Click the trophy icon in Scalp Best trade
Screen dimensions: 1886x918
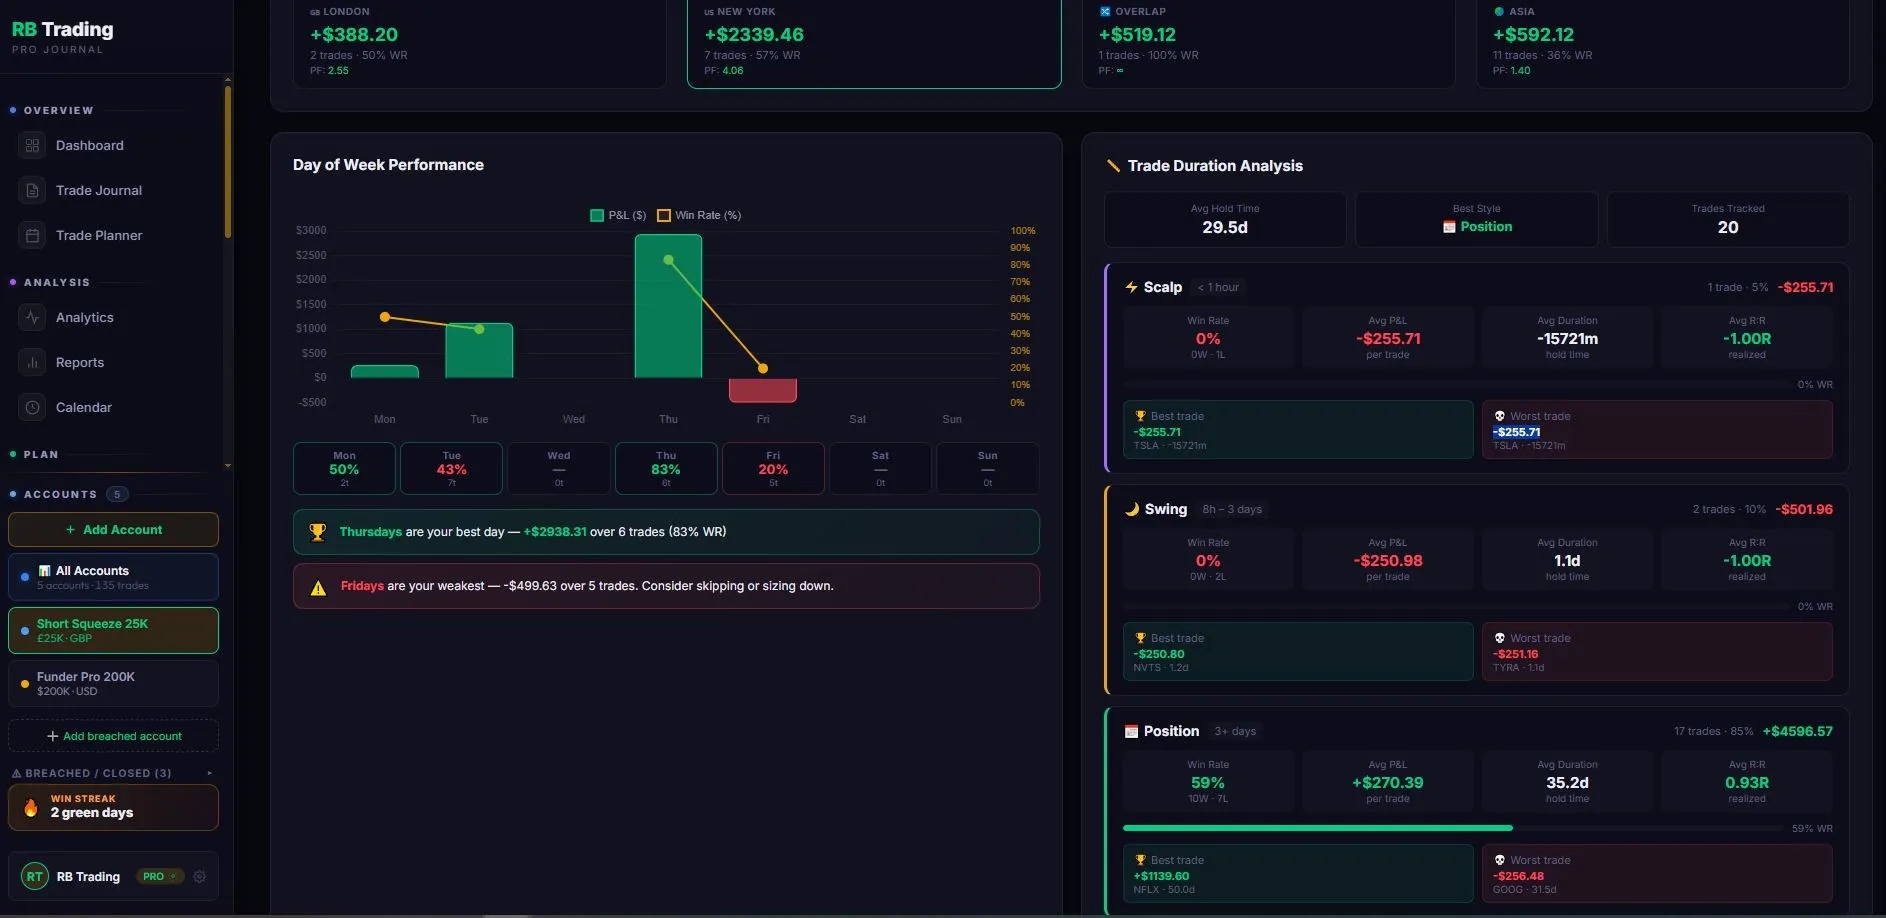[x=1140, y=416]
